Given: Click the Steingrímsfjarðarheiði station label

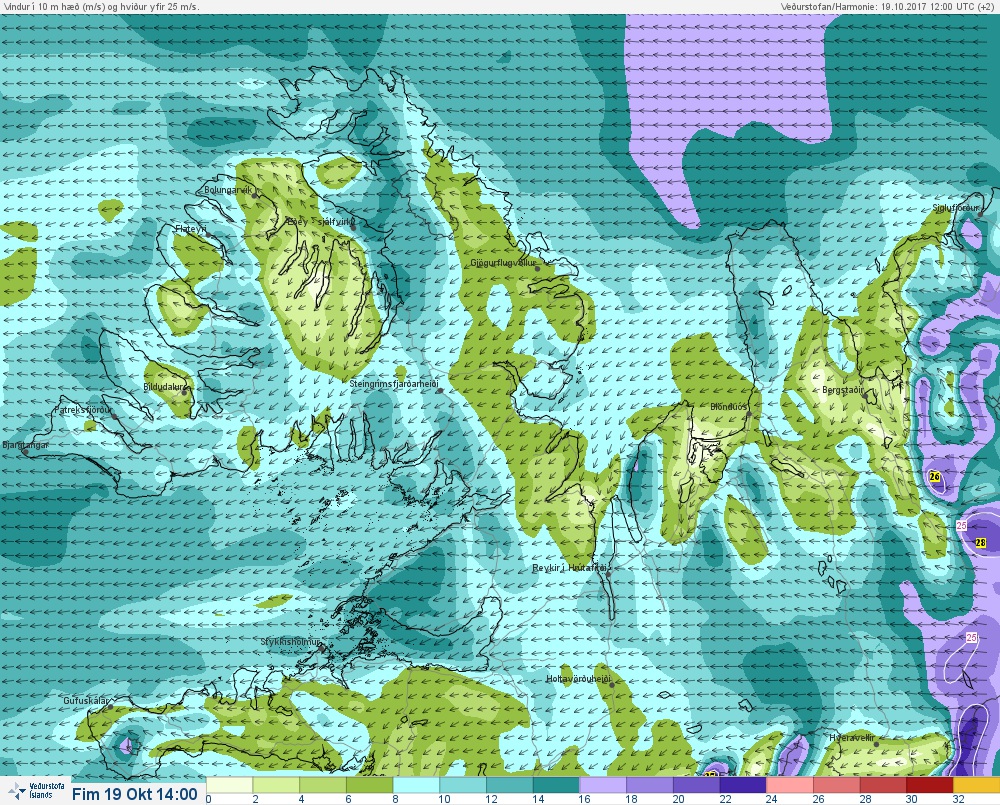Looking at the screenshot, I should click(395, 384).
